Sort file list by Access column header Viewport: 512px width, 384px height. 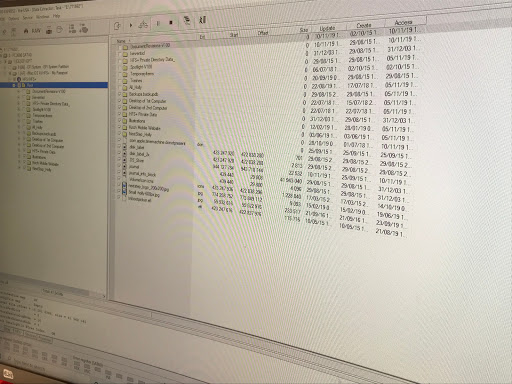click(x=403, y=22)
